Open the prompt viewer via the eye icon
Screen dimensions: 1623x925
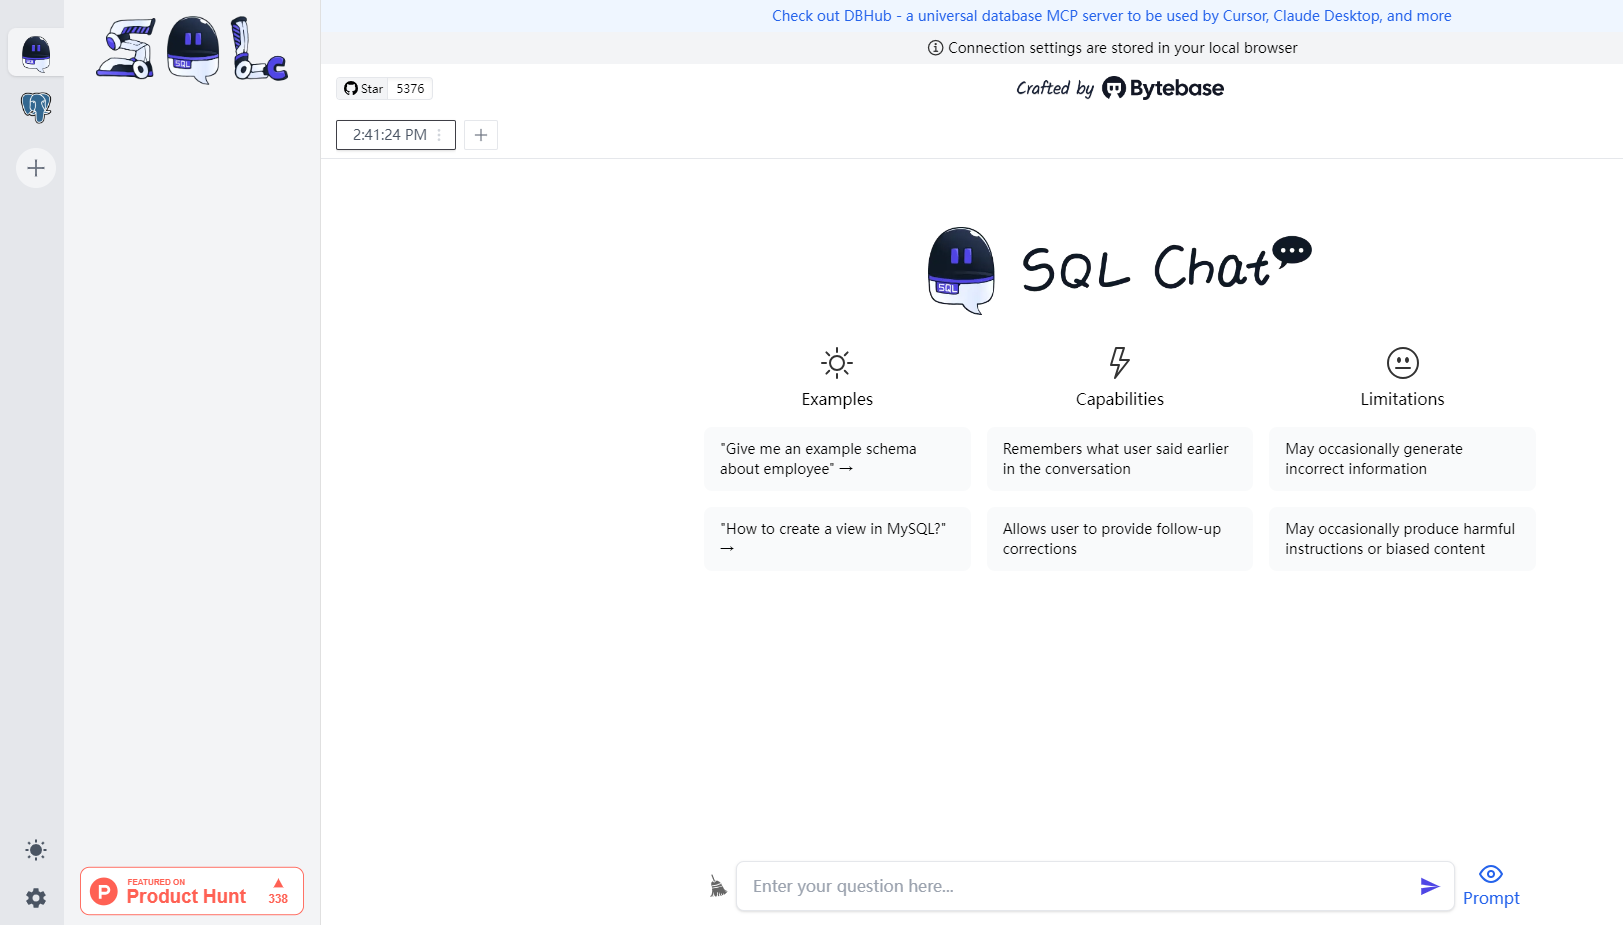1491,873
